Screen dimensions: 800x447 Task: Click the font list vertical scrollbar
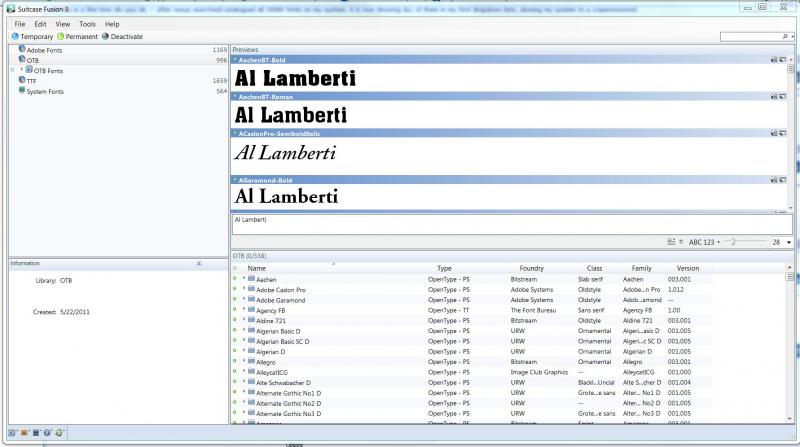point(789,343)
